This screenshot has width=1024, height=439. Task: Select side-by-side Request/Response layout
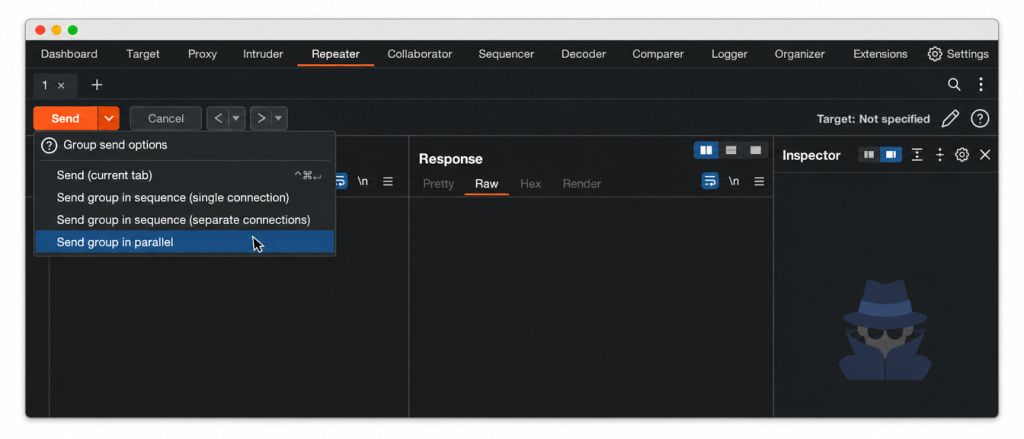click(x=706, y=150)
